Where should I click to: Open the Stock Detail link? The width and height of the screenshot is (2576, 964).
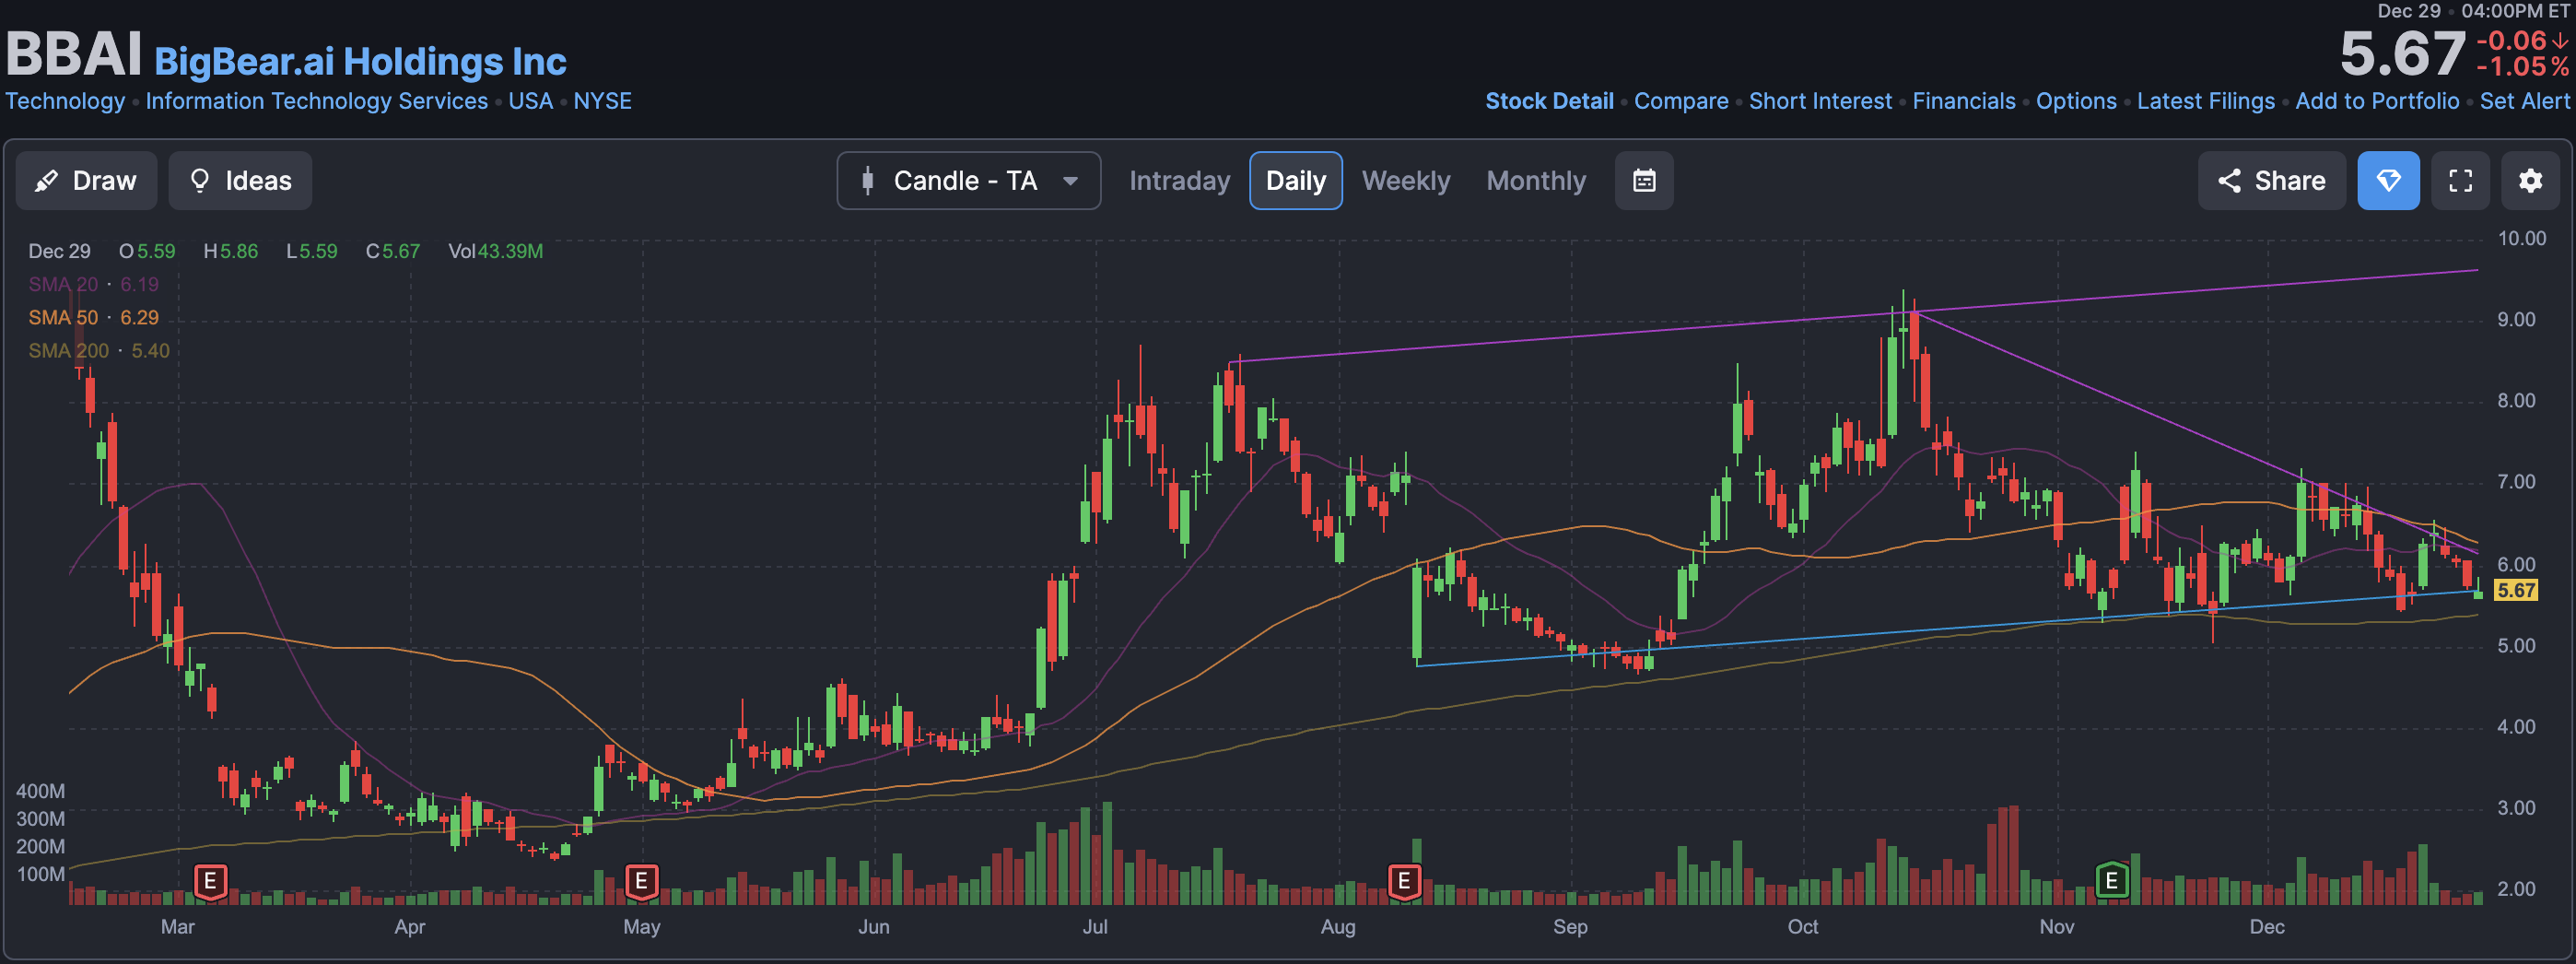pyautogui.click(x=1549, y=101)
